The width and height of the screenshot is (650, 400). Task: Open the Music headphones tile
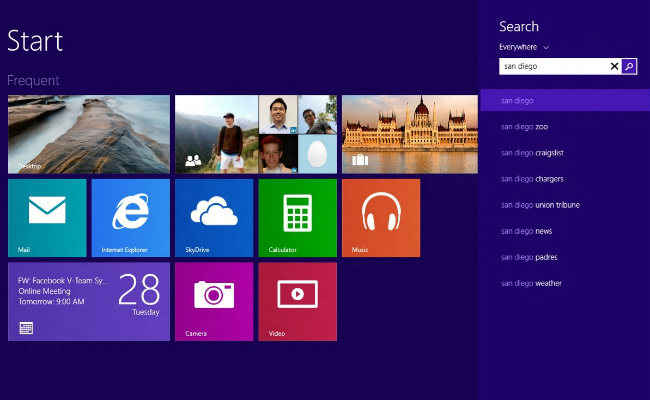(x=381, y=218)
